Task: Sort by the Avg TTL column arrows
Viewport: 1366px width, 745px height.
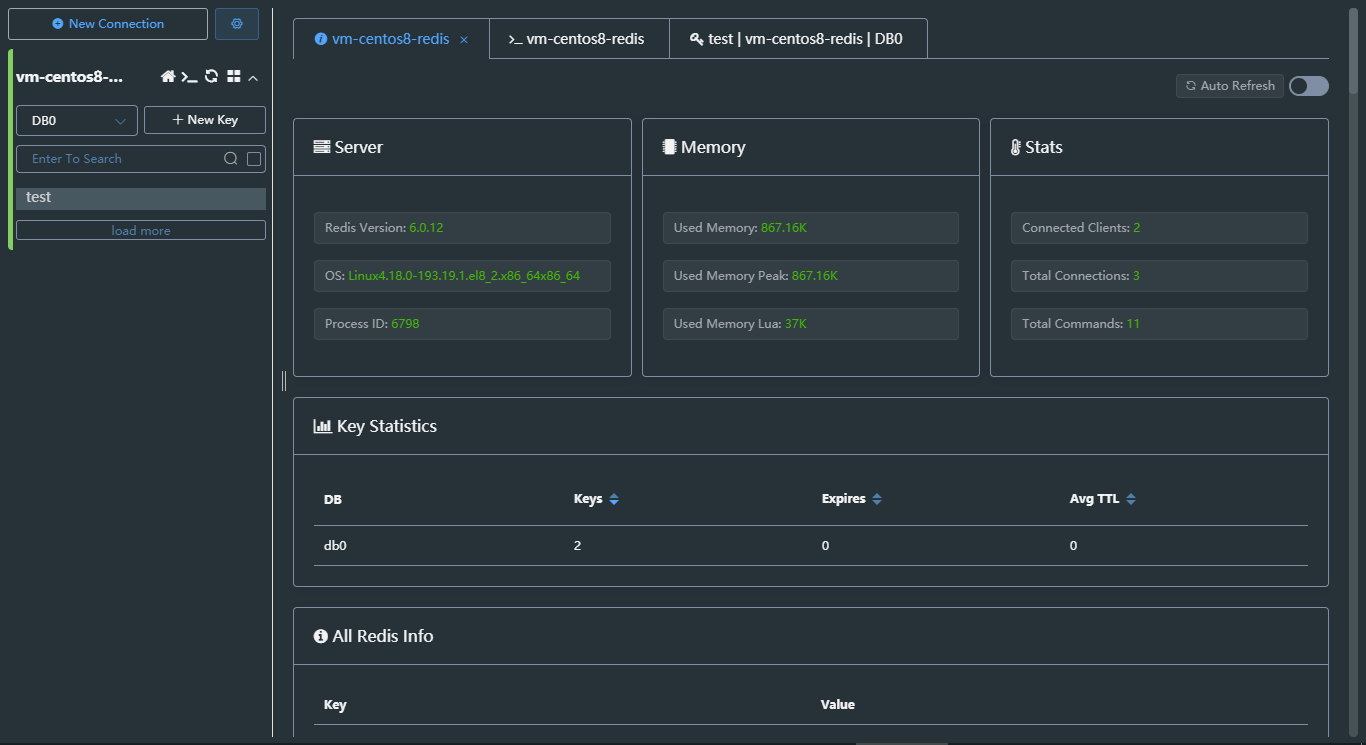Action: tap(1131, 499)
